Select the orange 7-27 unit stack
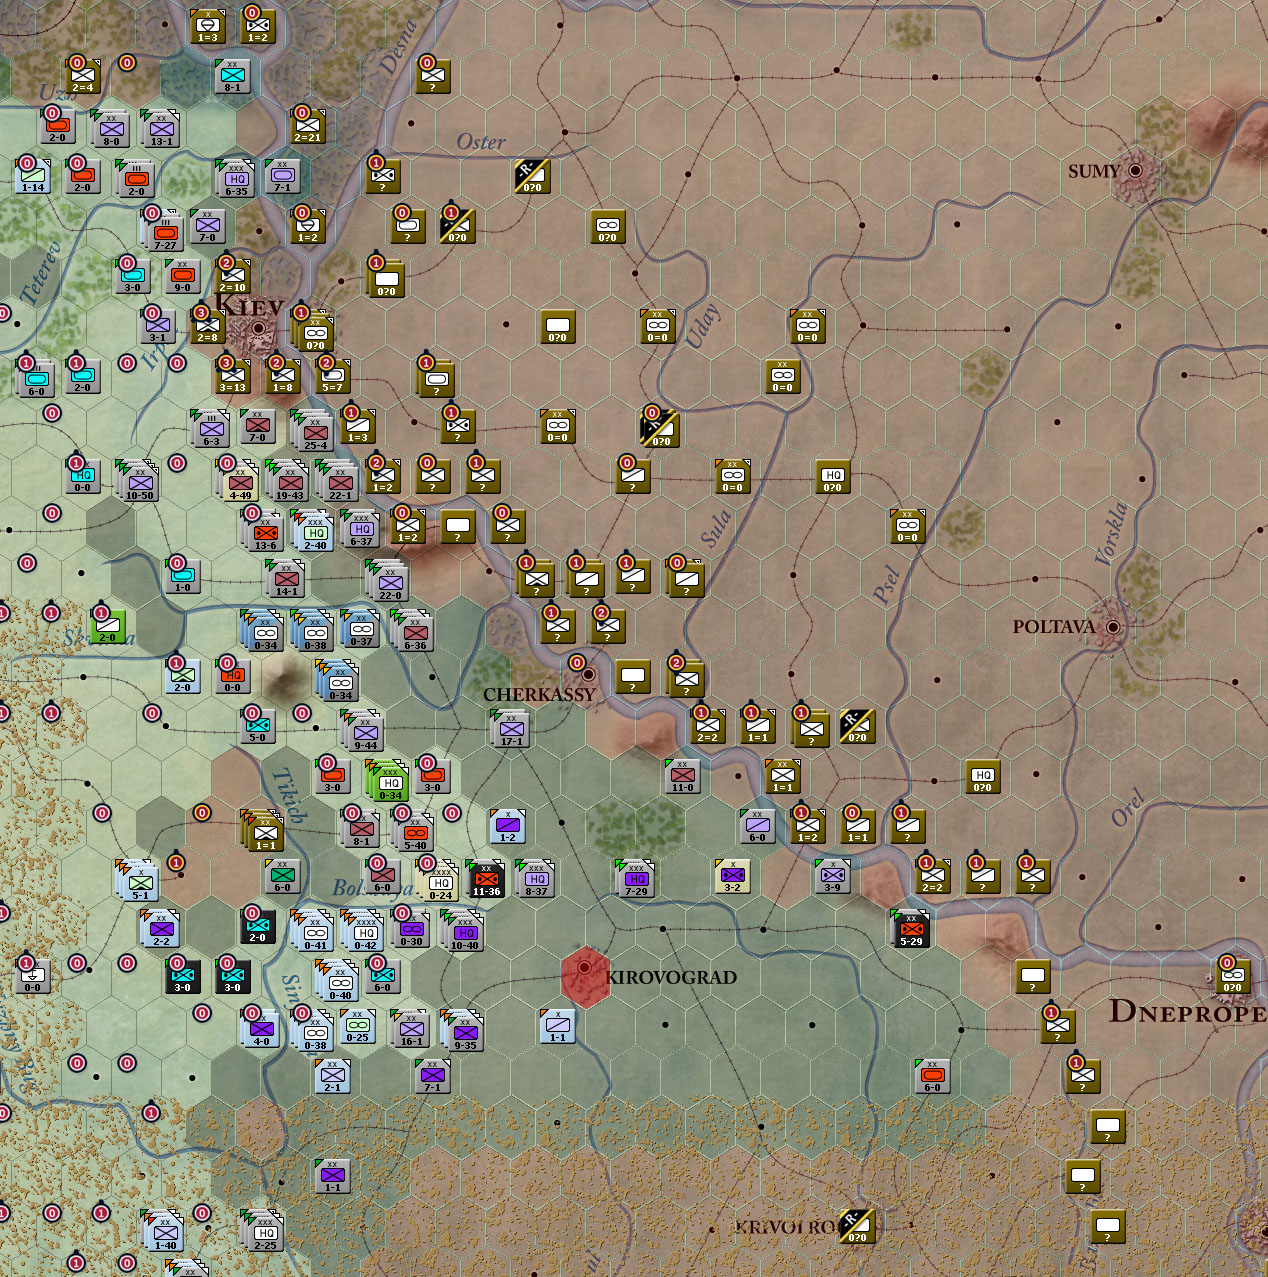 pos(165,233)
